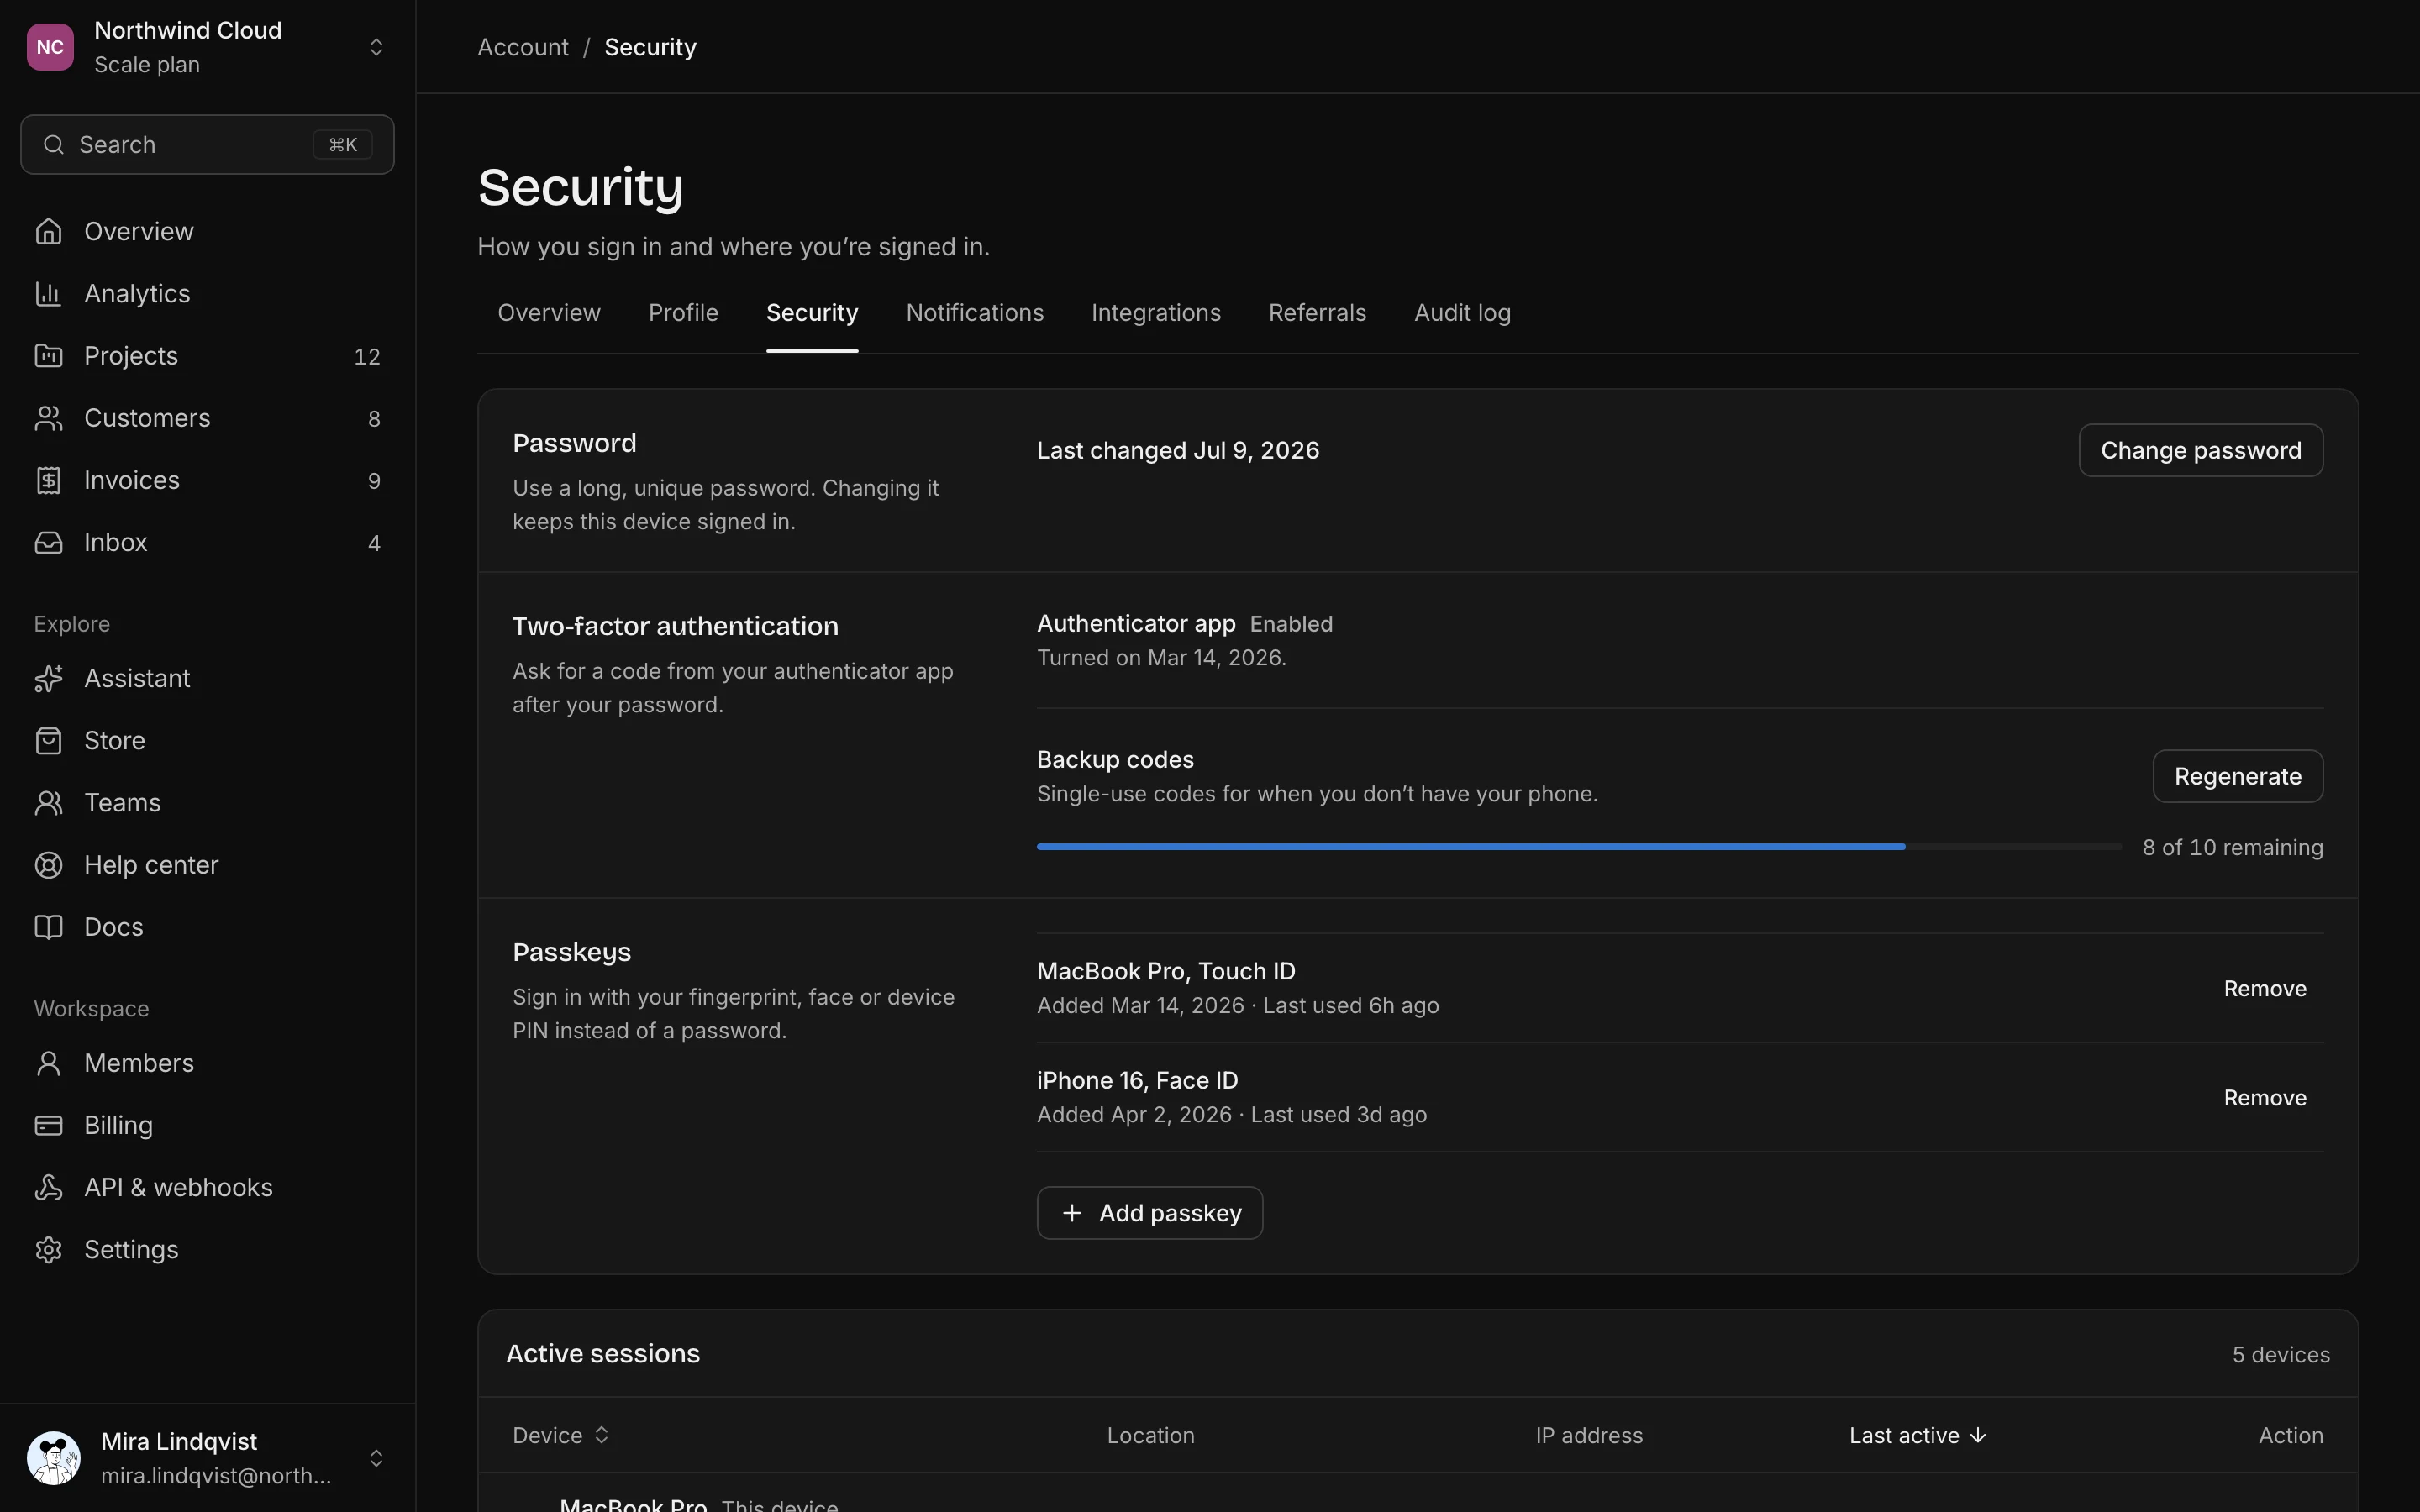2420x1512 pixels.
Task: Click the Docs book icon
Action: point(48,927)
